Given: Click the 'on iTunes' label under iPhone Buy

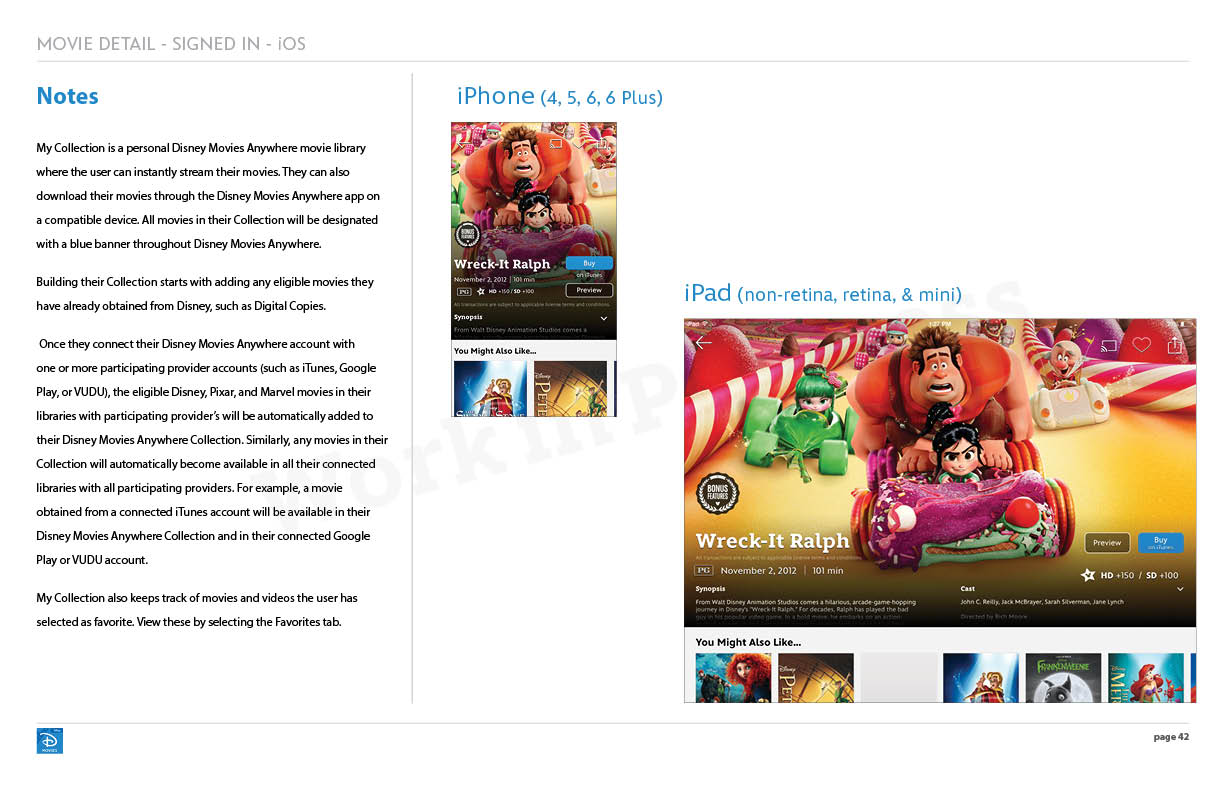Looking at the screenshot, I should (589, 275).
